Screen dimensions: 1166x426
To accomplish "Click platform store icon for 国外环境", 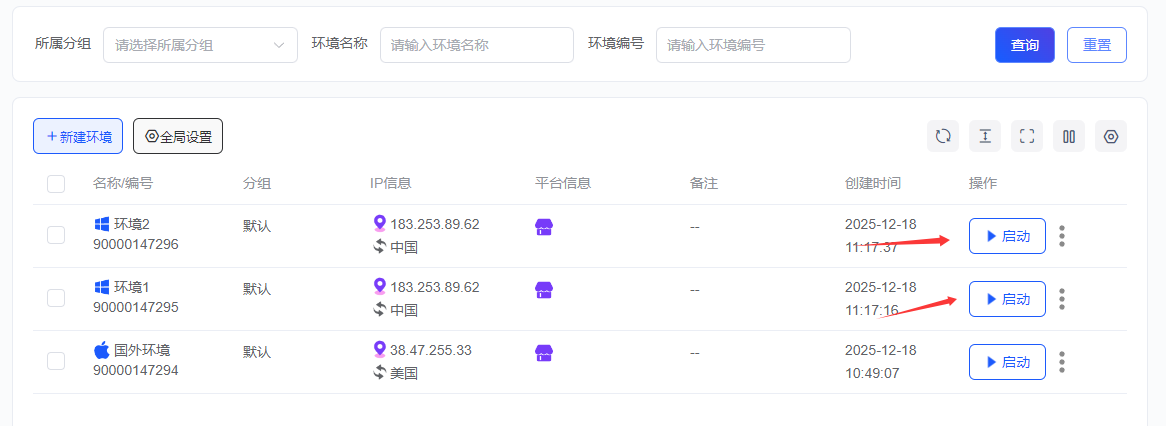I will (544, 353).
